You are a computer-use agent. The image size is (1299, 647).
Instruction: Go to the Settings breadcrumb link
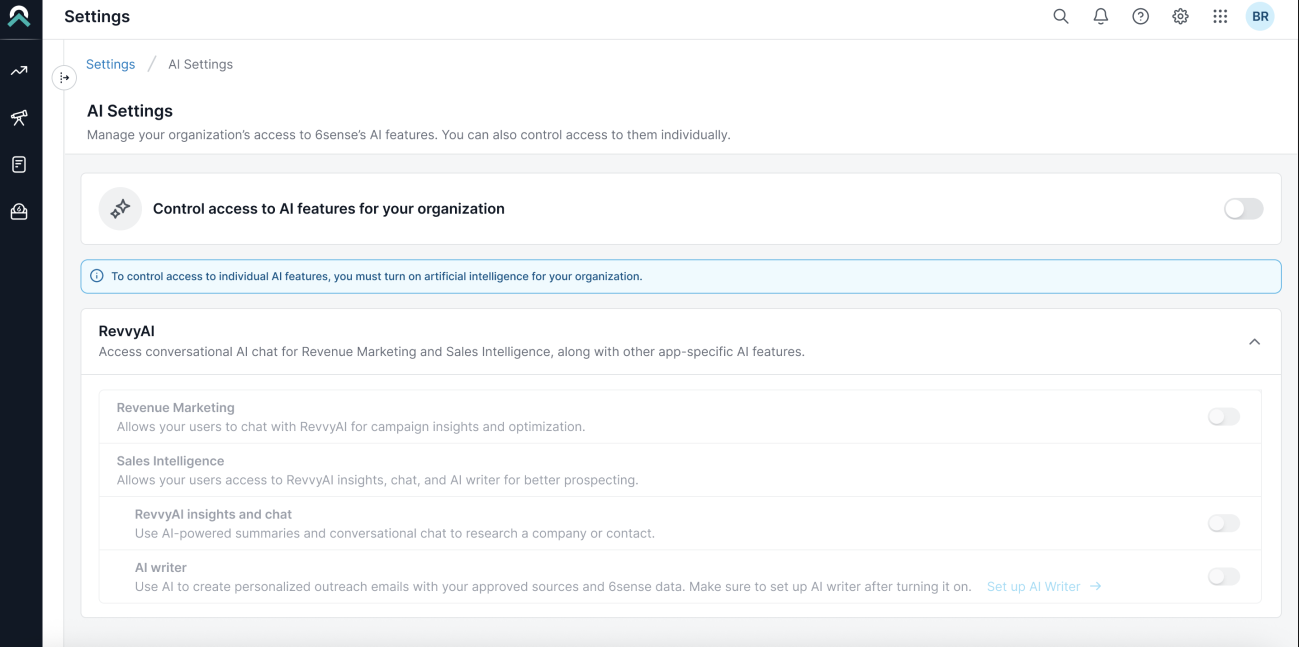click(x=110, y=64)
